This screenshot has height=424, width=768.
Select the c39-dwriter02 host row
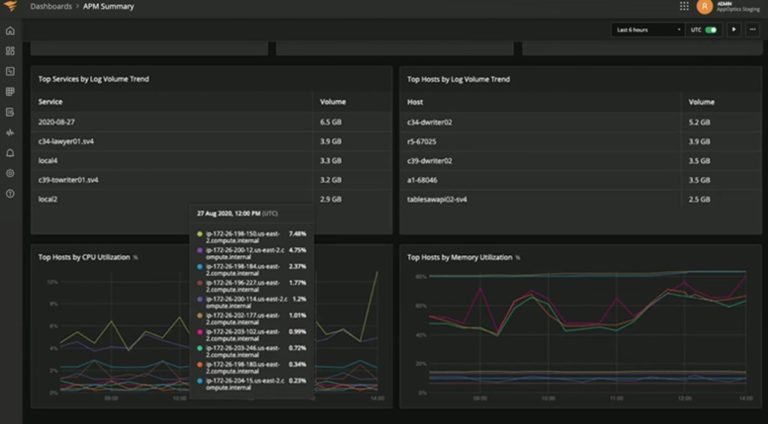point(580,161)
